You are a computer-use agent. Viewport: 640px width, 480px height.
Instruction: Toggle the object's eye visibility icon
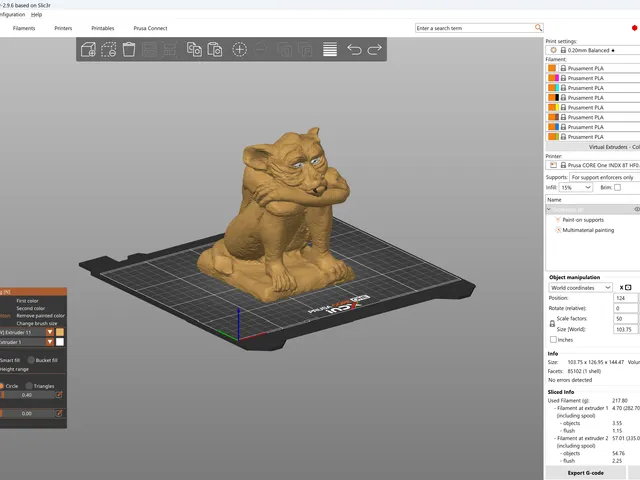point(637,209)
